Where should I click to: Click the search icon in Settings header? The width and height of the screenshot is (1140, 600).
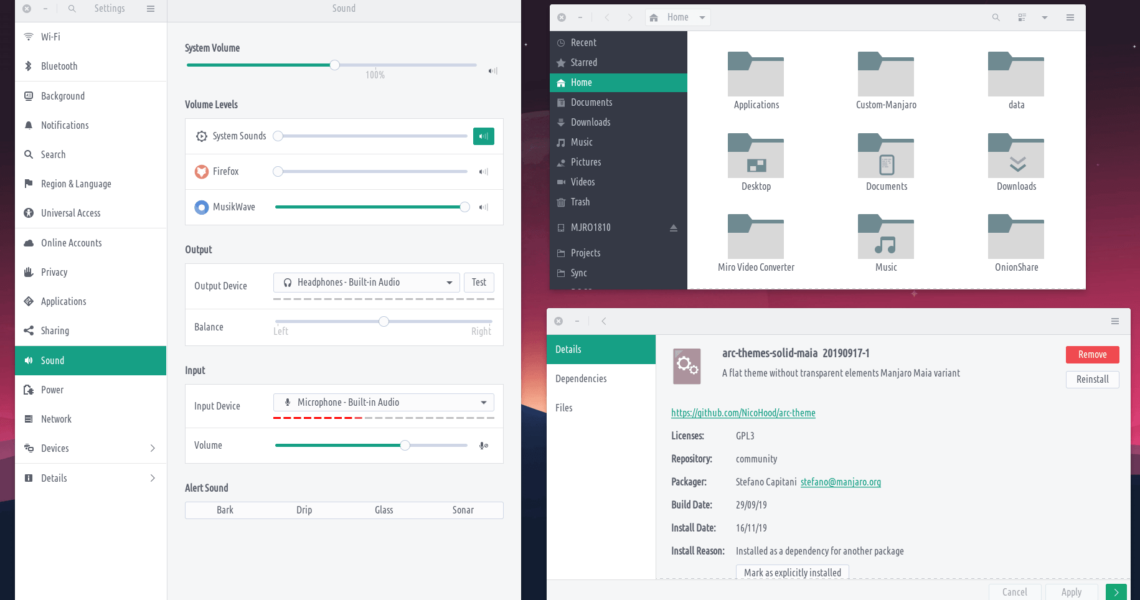73,9
